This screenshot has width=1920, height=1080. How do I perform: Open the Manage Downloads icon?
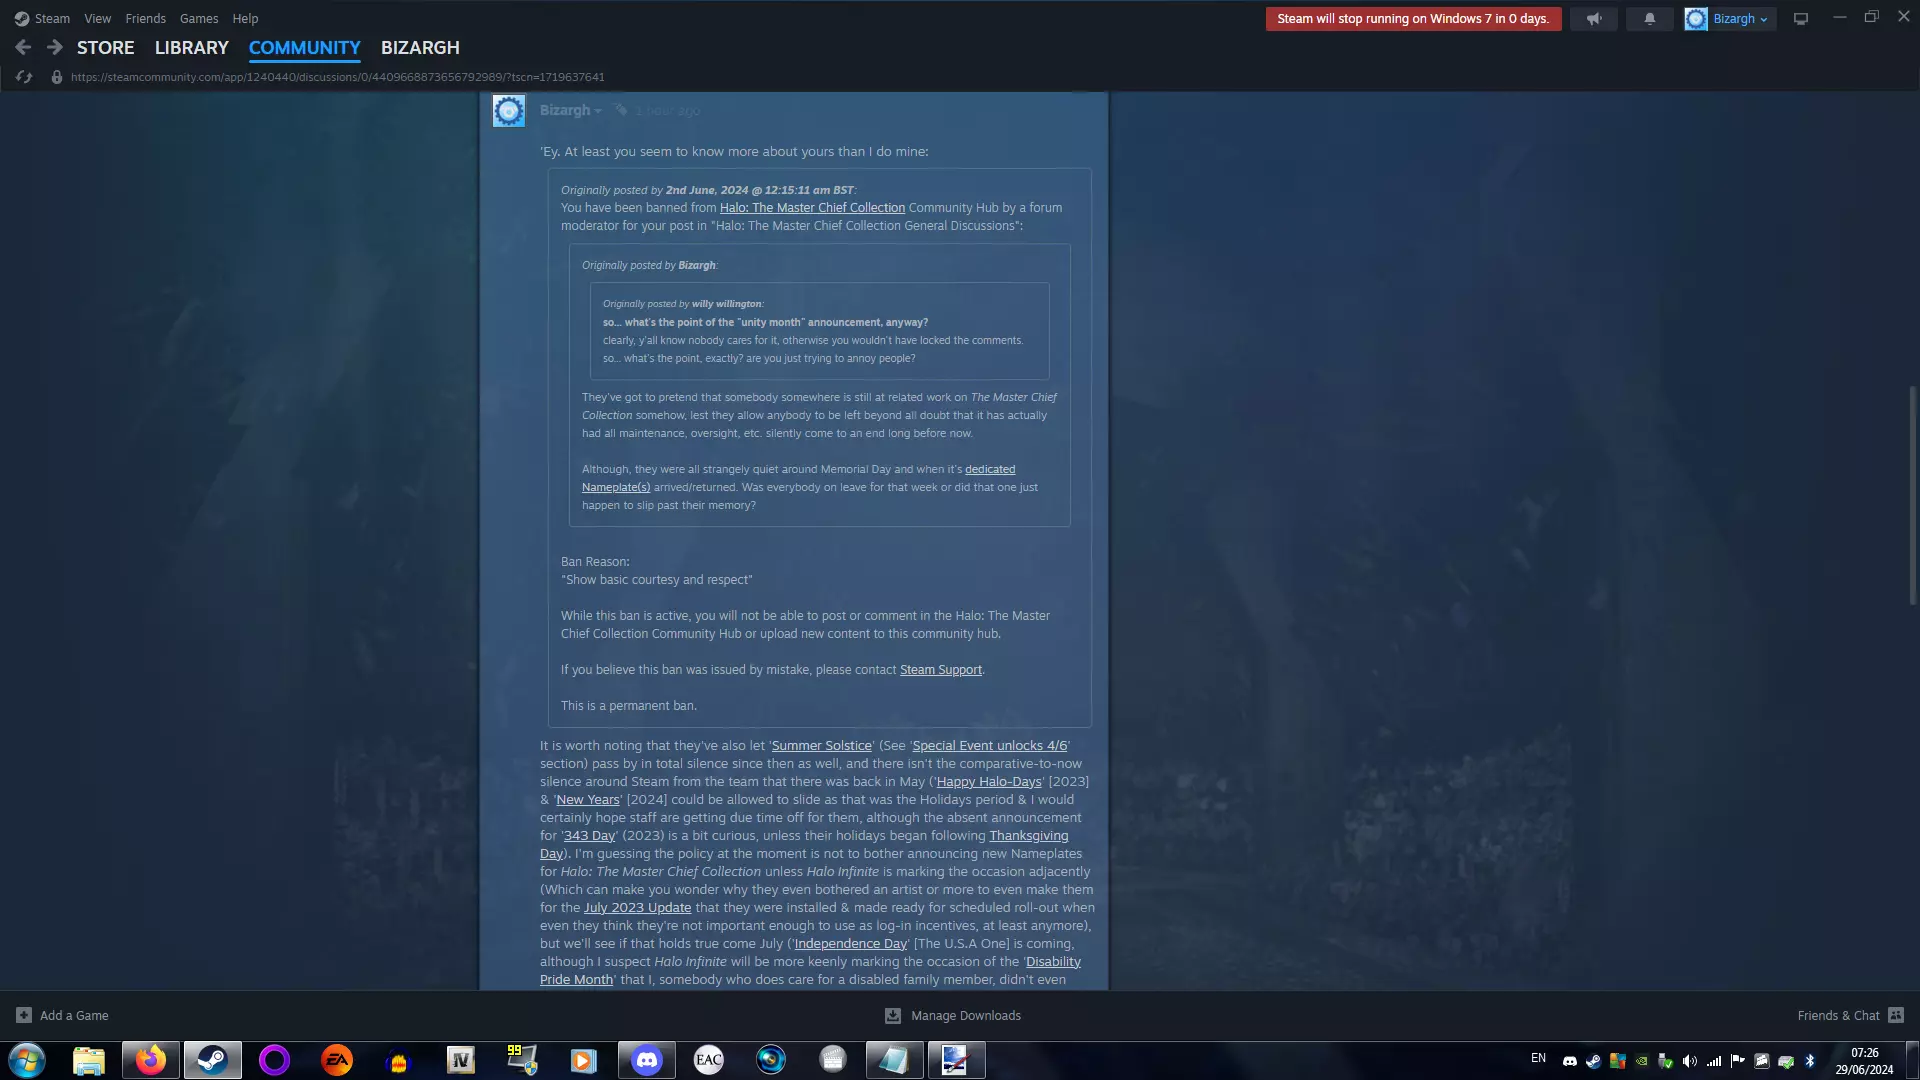point(893,1015)
